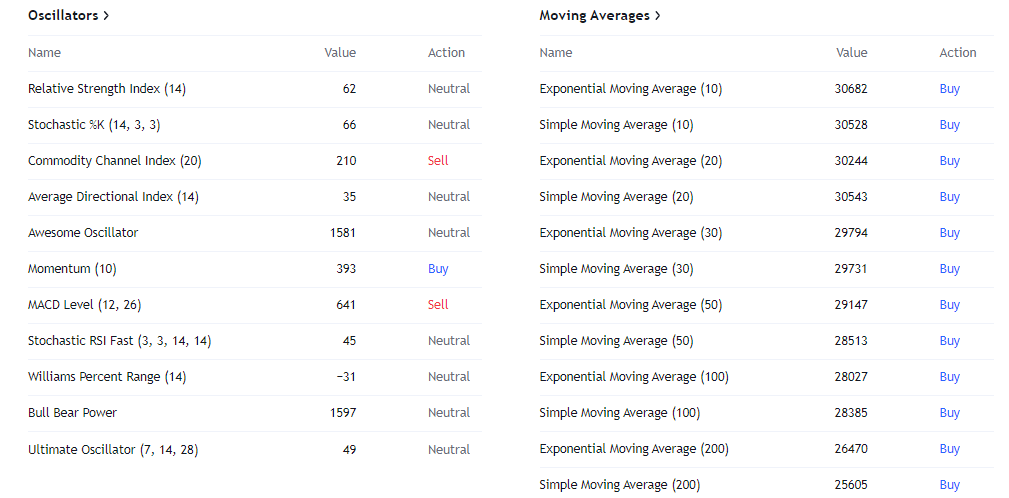Image resolution: width=1009 pixels, height=498 pixels.
Task: Click the Buy action for Momentum (10)
Action: click(438, 269)
